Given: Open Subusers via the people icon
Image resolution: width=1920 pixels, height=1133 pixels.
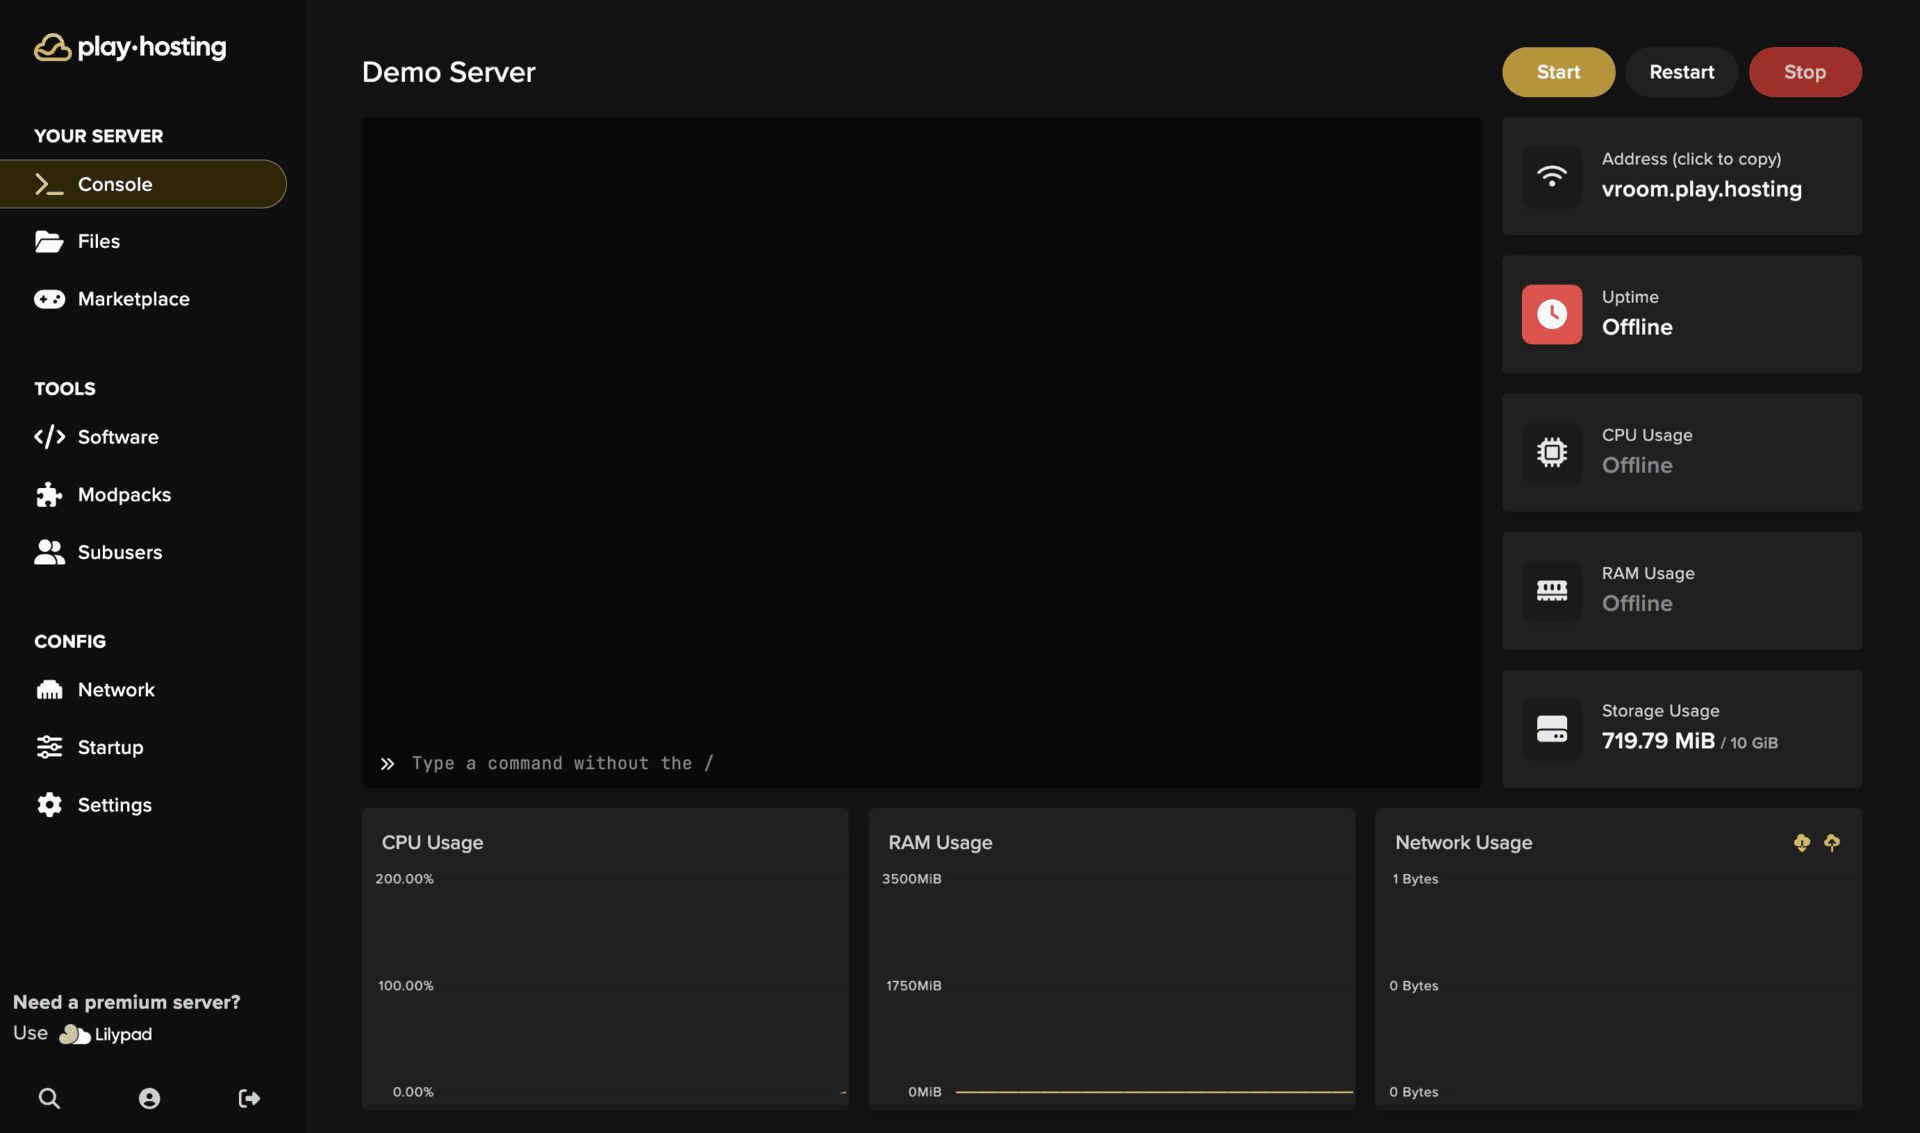Looking at the screenshot, I should click(x=49, y=552).
